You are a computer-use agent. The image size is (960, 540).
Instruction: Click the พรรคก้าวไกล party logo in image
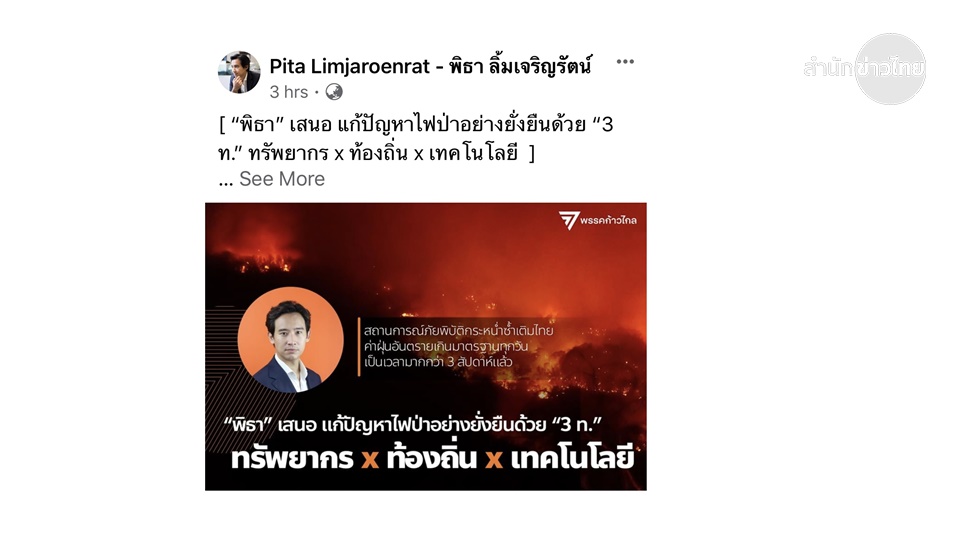(598, 220)
